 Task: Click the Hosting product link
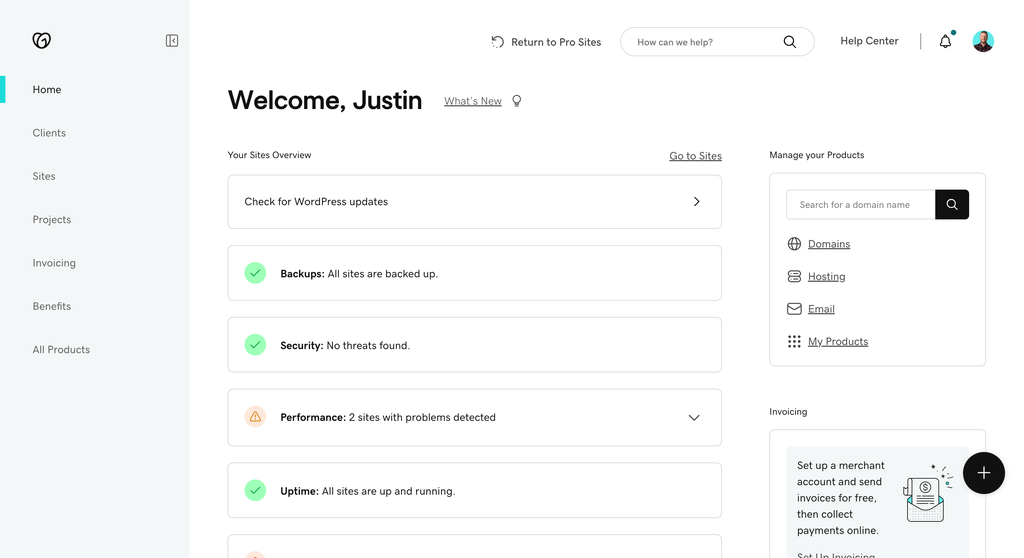[x=826, y=277]
